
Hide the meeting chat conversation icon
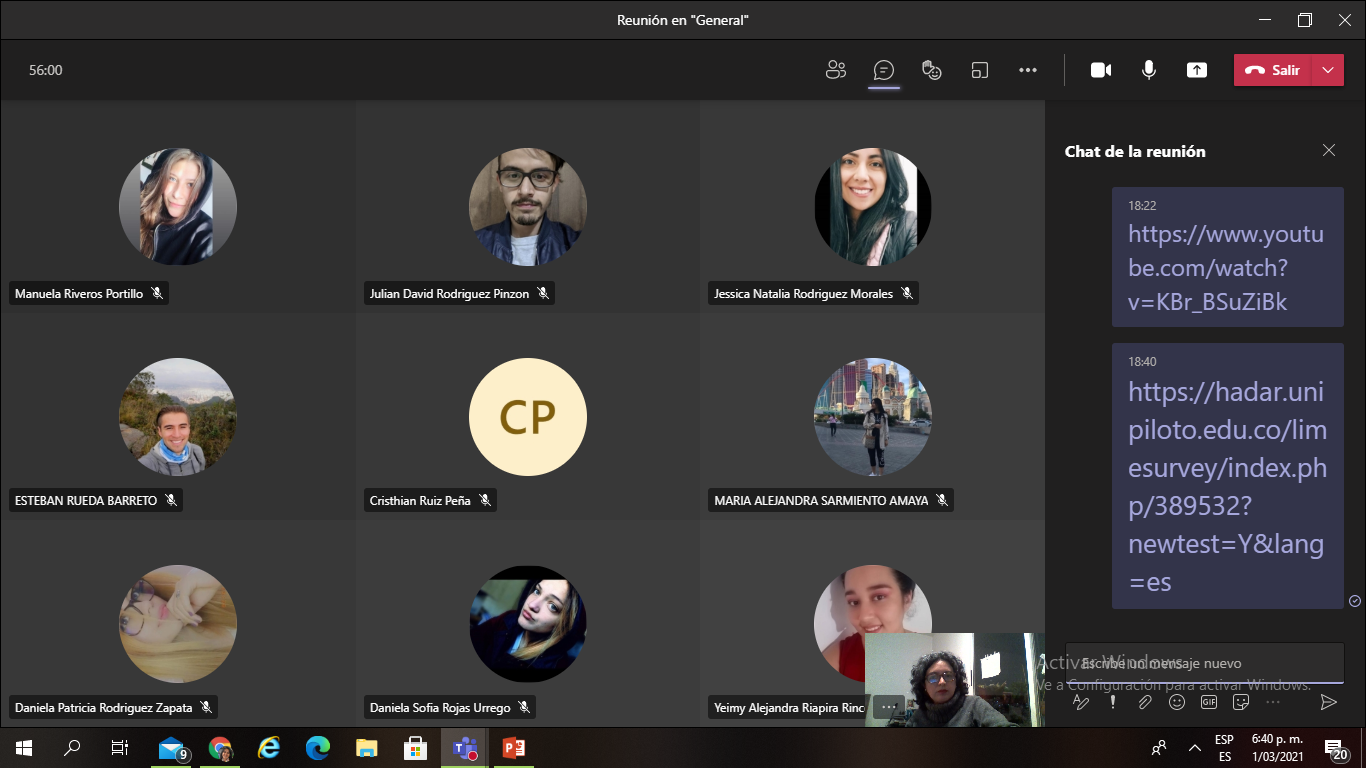click(x=883, y=70)
